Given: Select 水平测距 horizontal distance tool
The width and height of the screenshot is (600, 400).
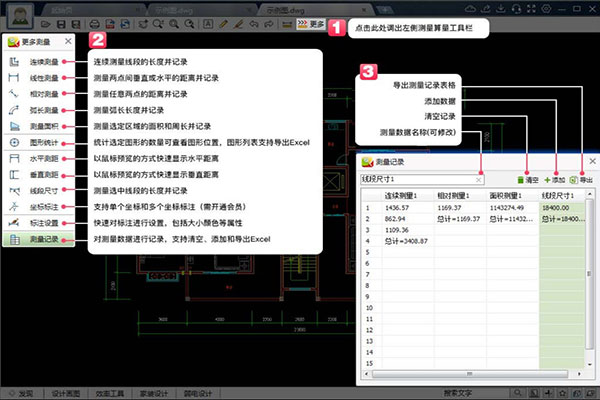Looking at the screenshot, I should [x=38, y=158].
